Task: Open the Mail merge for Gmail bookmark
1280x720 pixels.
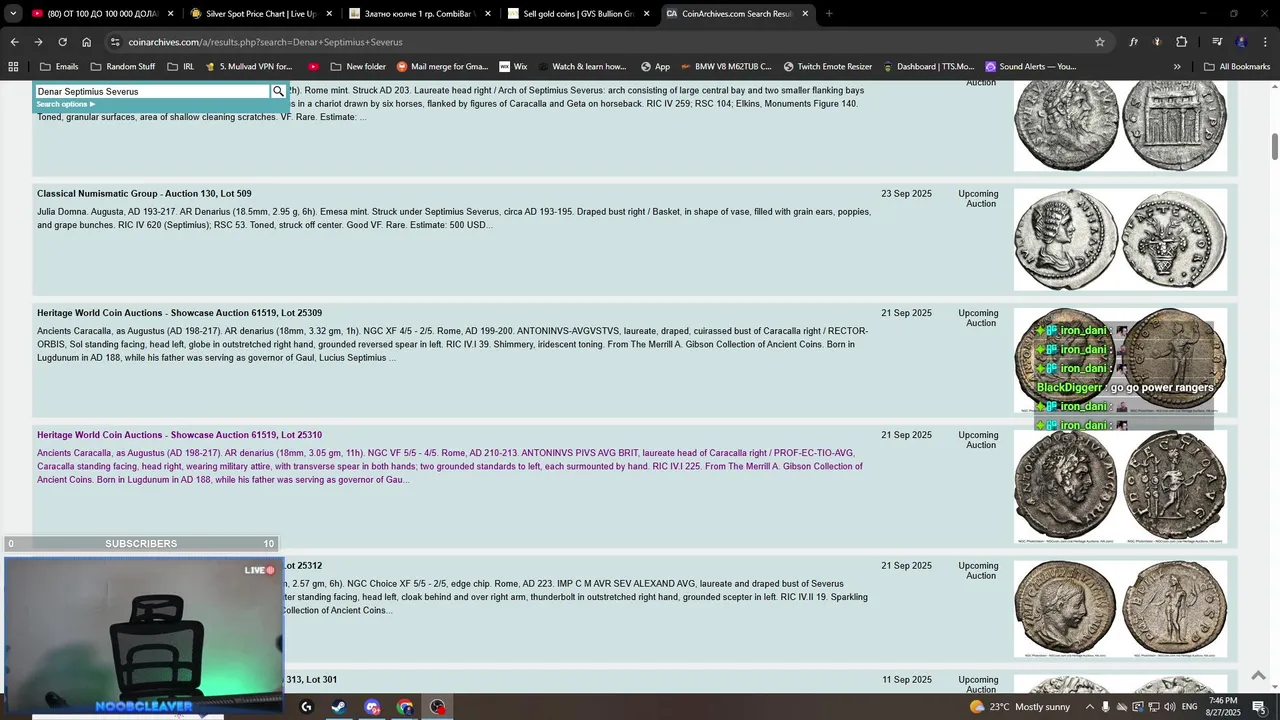Action: pos(442,67)
